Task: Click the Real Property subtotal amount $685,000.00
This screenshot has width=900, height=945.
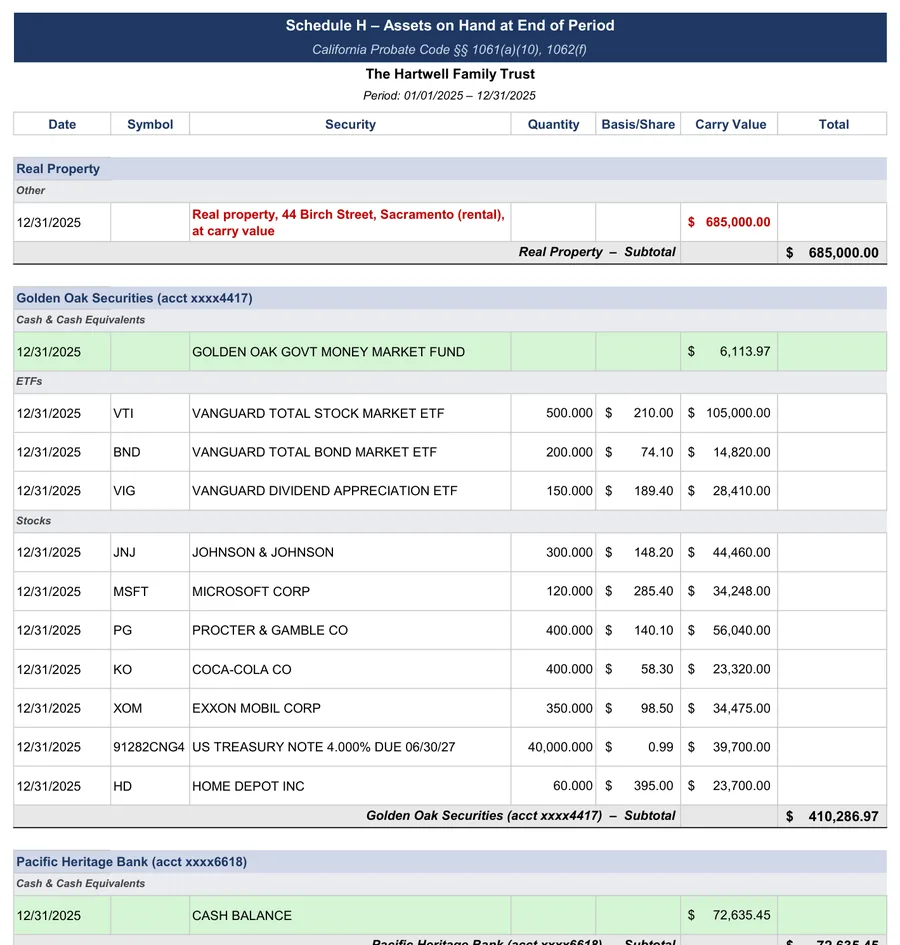Action: pyautogui.click(x=832, y=253)
